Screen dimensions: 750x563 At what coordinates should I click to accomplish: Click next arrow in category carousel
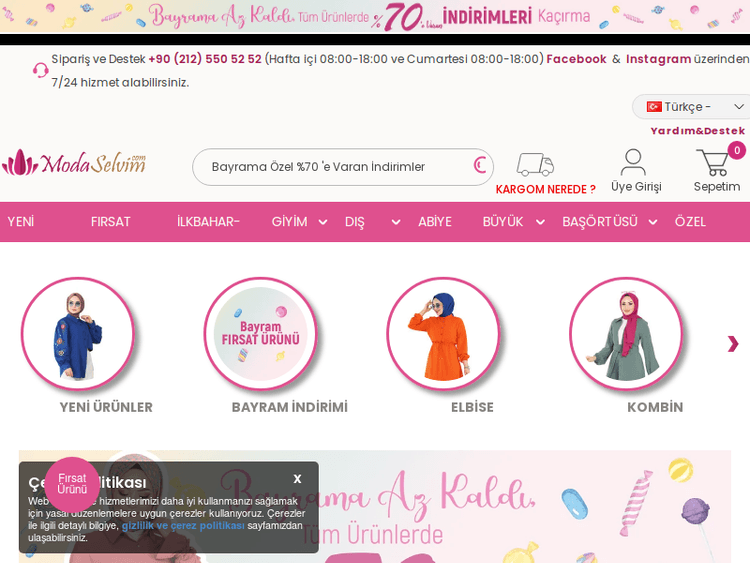coord(732,344)
